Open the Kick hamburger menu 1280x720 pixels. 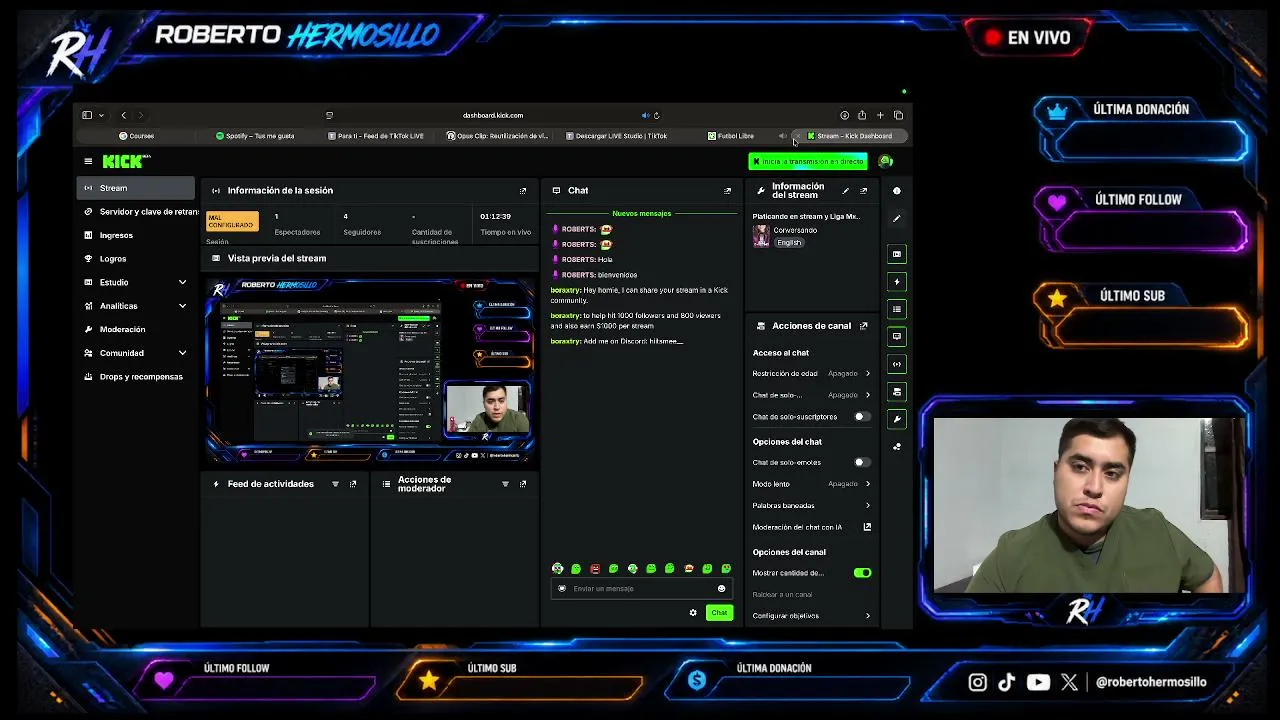(88, 161)
